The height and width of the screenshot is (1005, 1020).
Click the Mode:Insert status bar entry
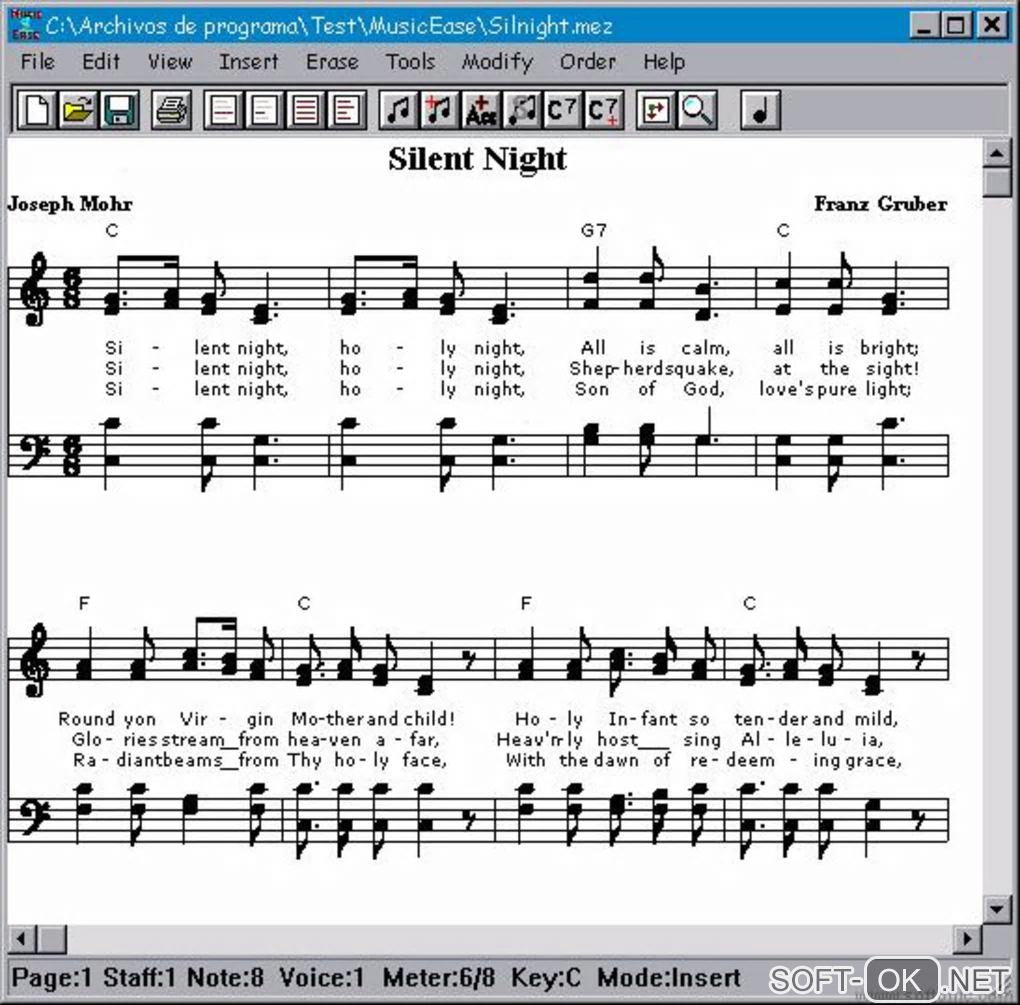pos(669,978)
